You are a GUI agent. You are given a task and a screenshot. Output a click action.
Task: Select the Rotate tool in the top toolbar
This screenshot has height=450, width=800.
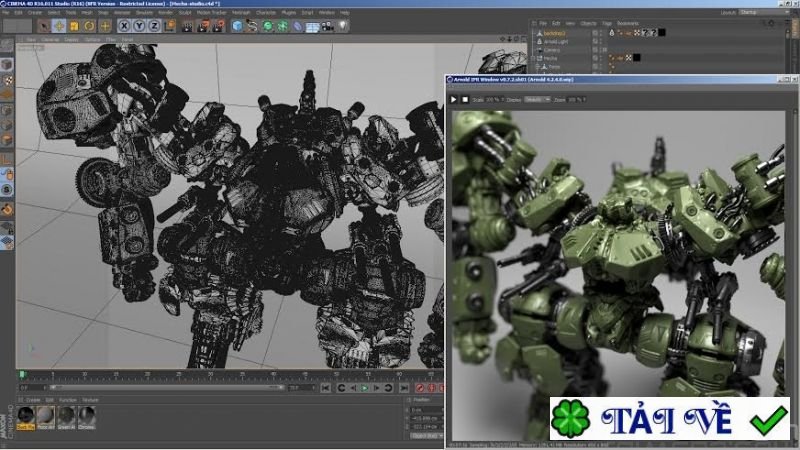tap(90, 25)
